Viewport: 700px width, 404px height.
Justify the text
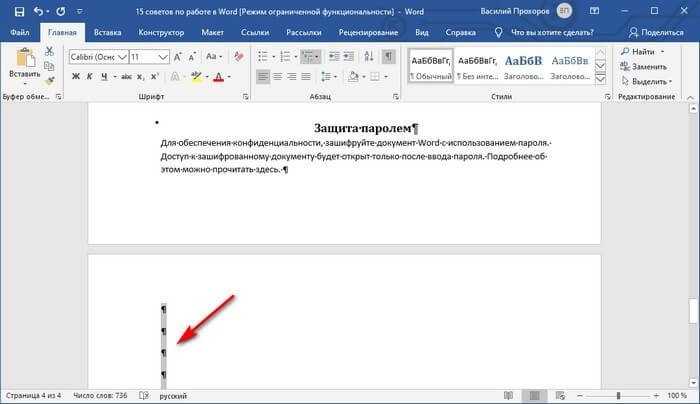[x=306, y=77]
